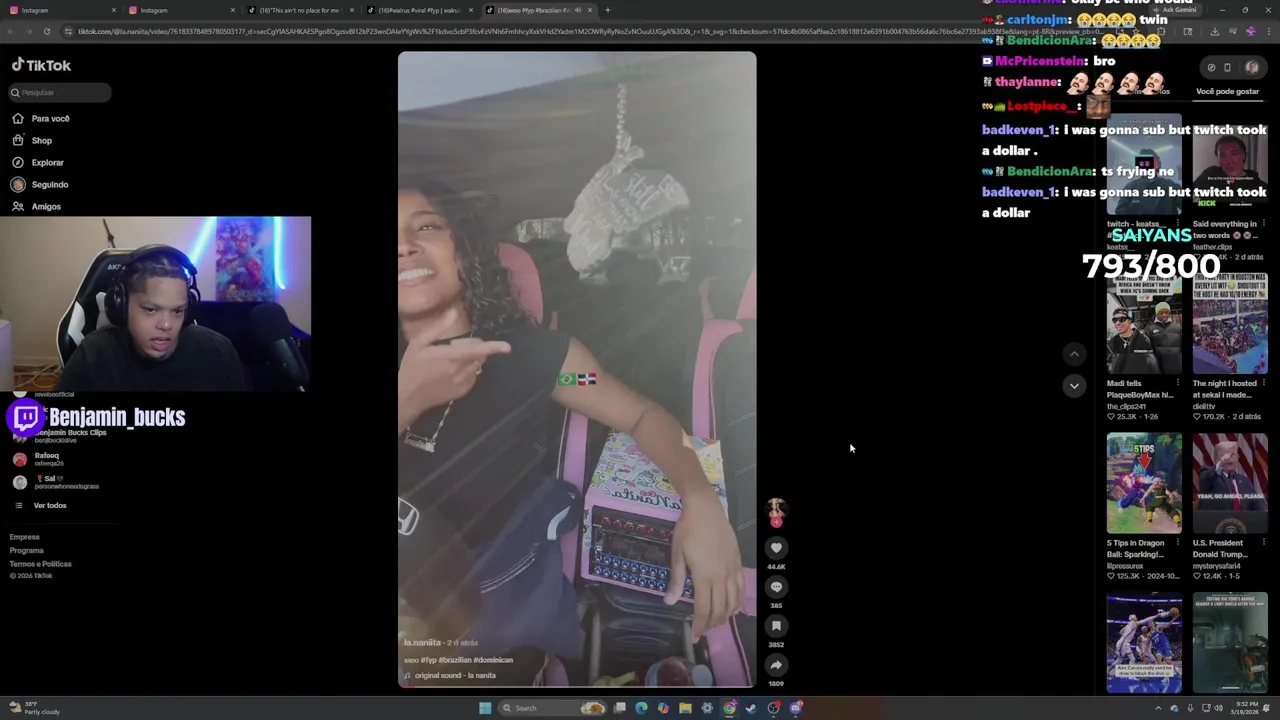
Task: Open Rafeoq account in following list
Action: tap(40, 458)
